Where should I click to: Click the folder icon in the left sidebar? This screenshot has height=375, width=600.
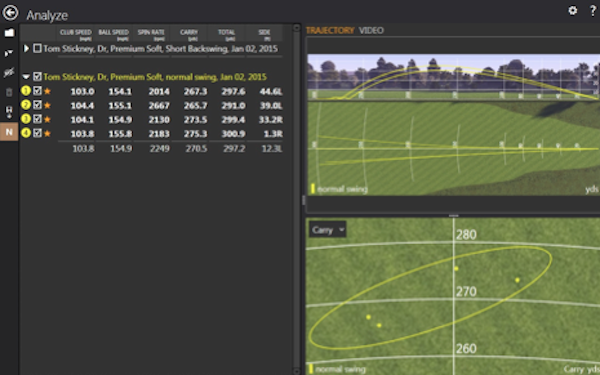(9, 33)
